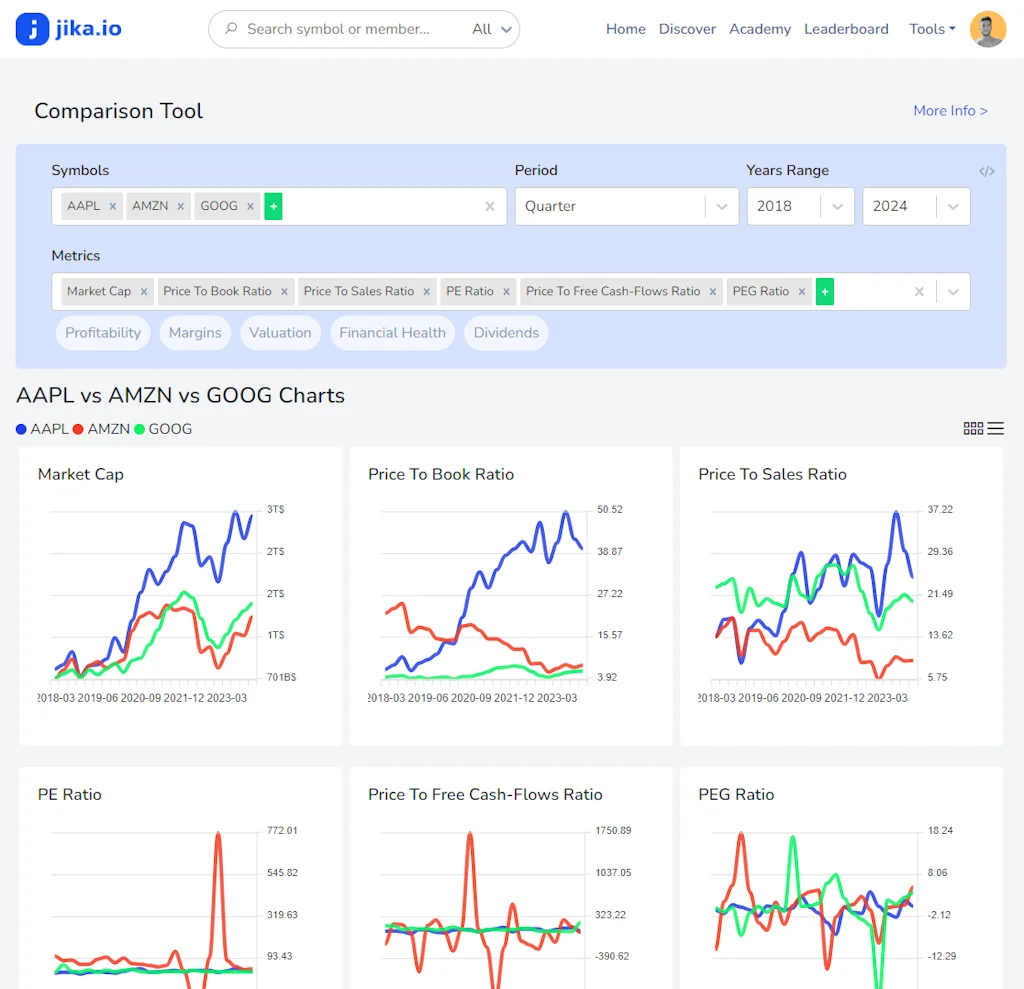Expand the 2018 start year dropdown
The height and width of the screenshot is (989, 1024).
800,206
